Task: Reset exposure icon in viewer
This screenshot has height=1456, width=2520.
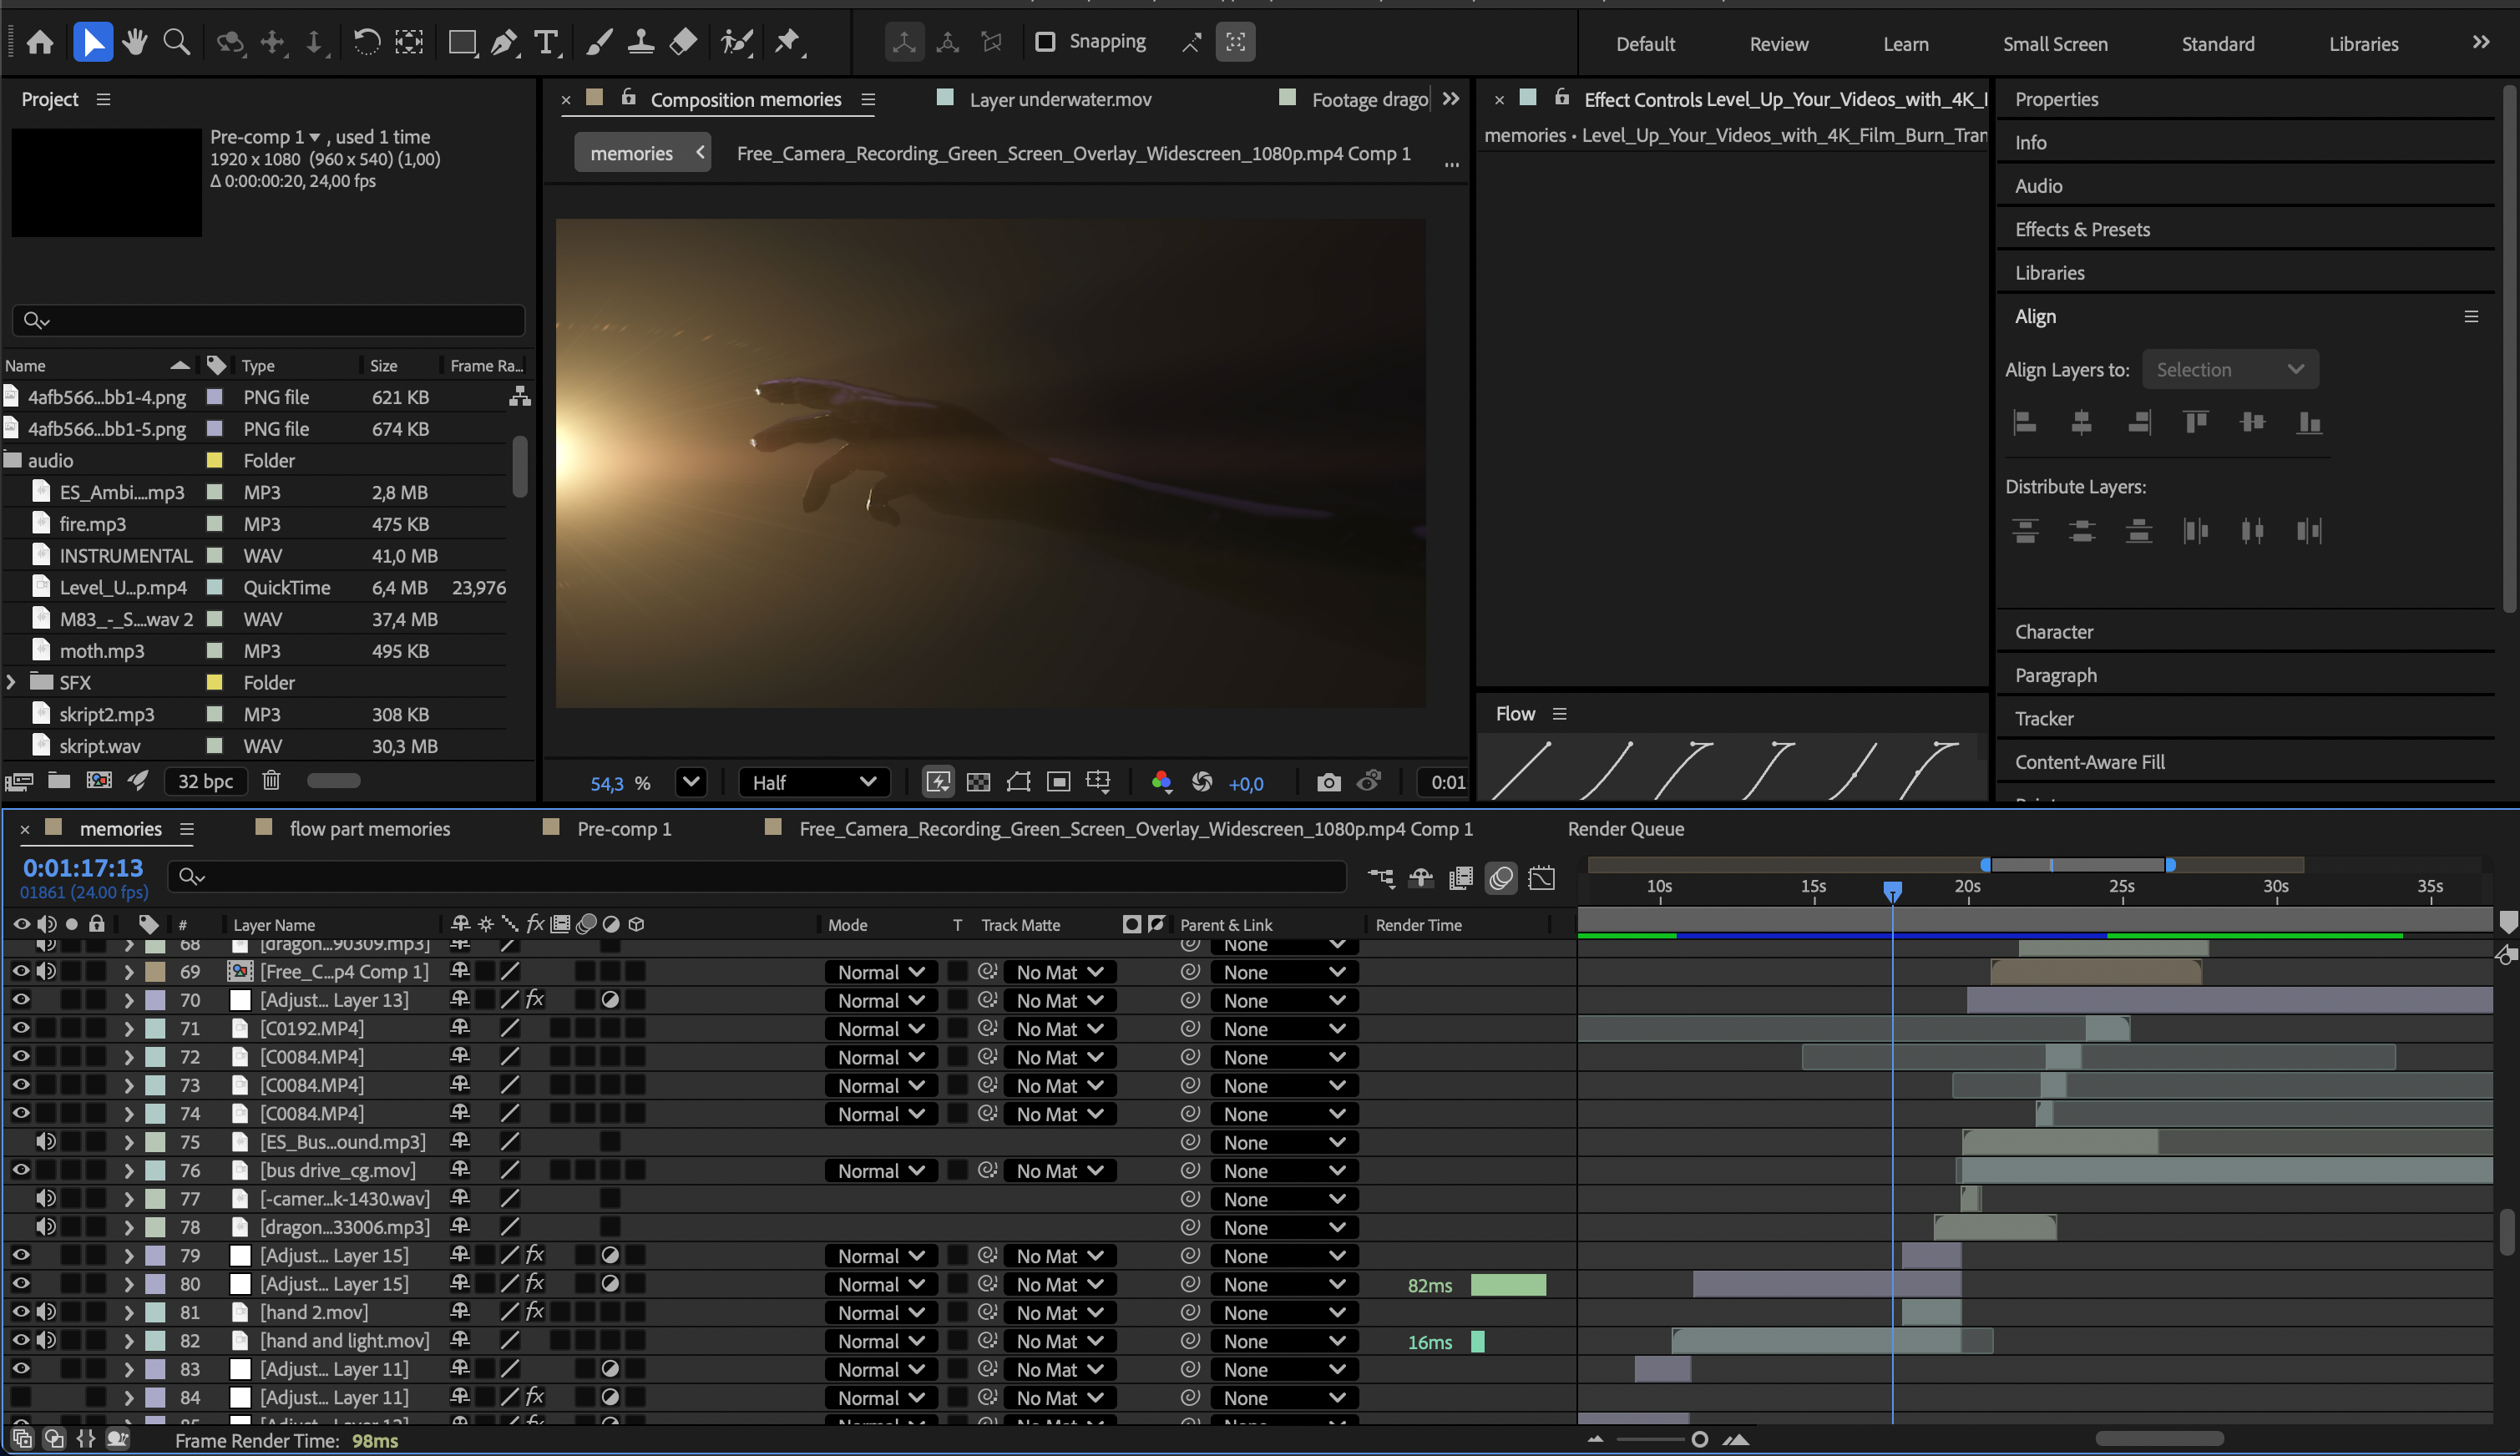Action: coord(1202,782)
